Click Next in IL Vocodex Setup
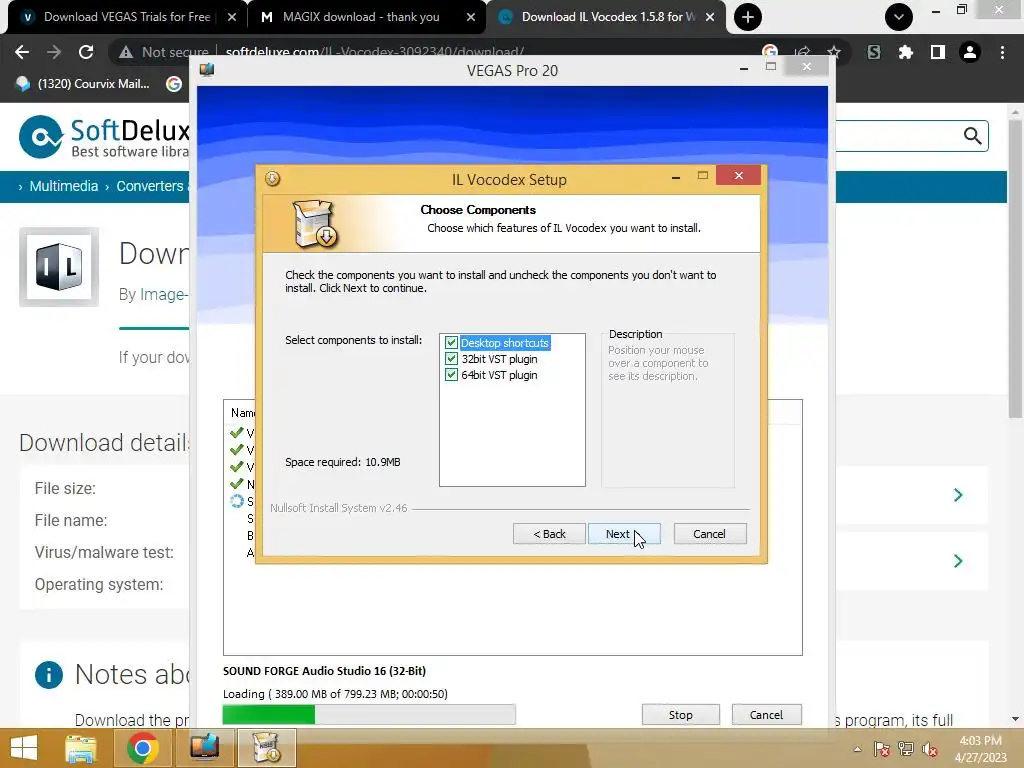1024x768 pixels. click(x=624, y=534)
